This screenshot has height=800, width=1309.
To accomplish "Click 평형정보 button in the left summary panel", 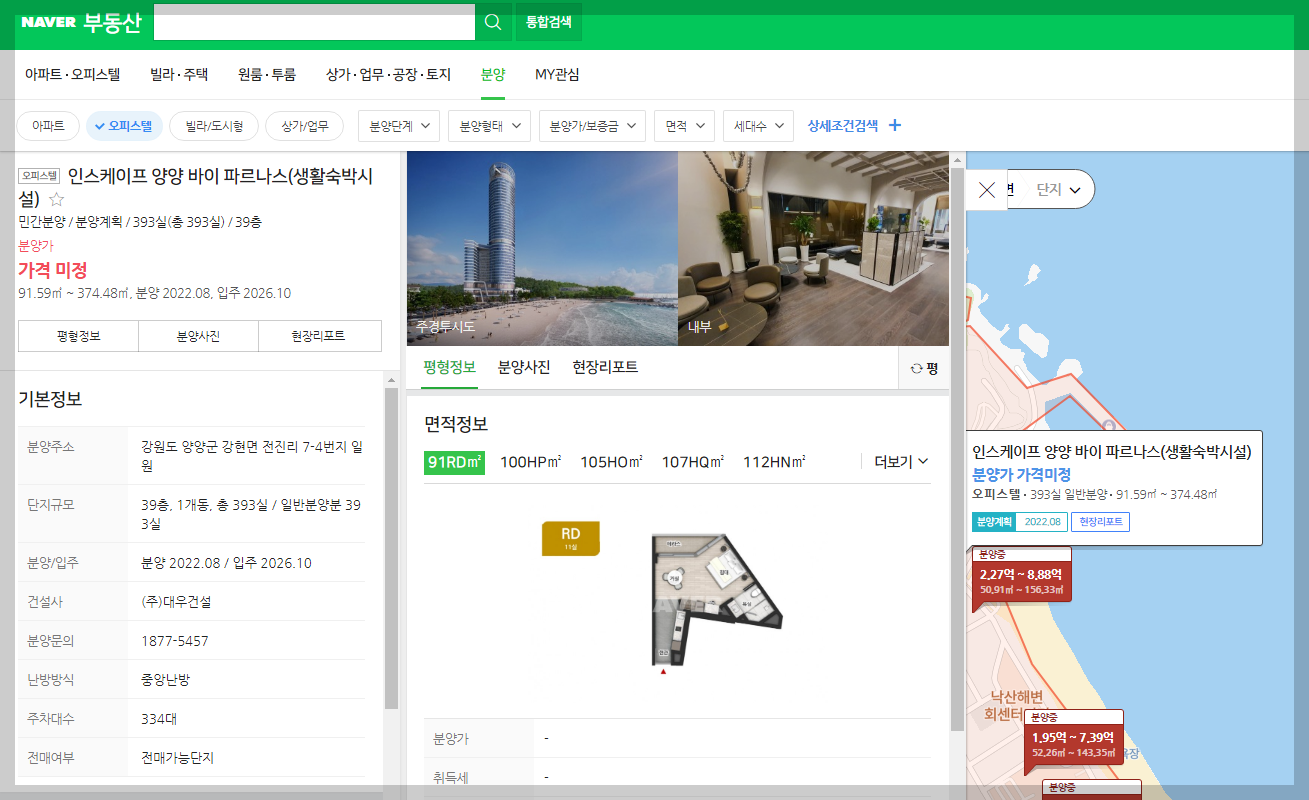I will click(78, 336).
